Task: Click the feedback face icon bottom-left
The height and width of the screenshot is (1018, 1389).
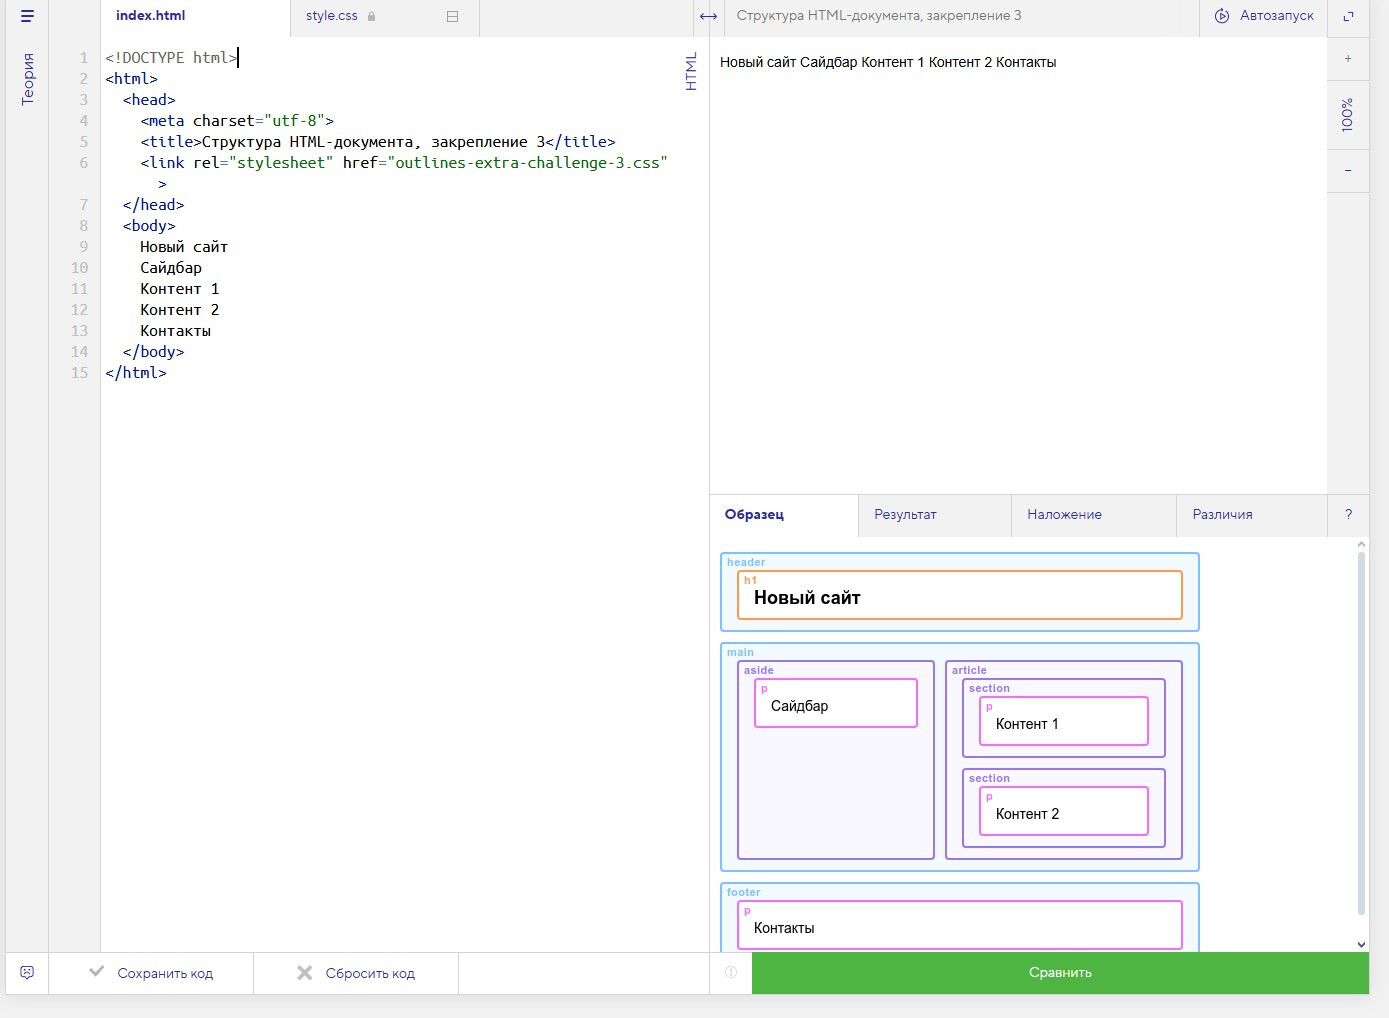Action: tap(27, 973)
